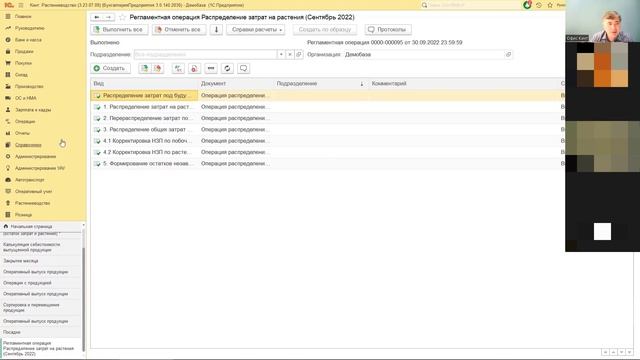
Task: Sort by the Документ column header
Action: [236, 83]
